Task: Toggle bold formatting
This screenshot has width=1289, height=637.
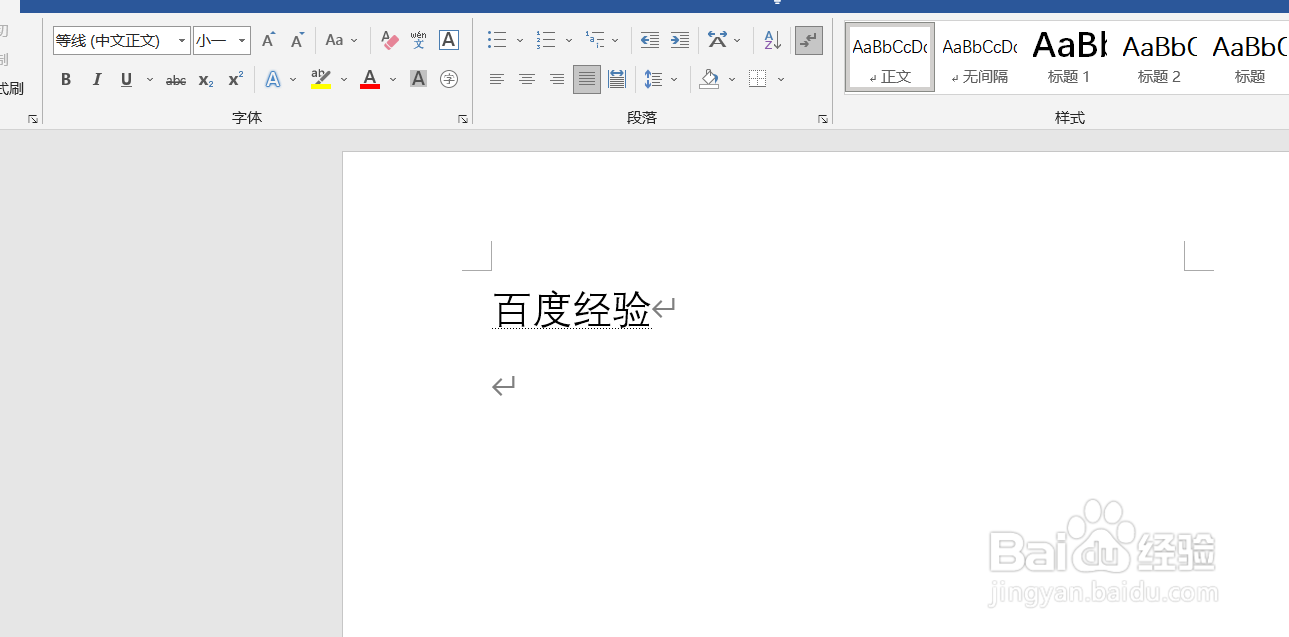Action: (66, 79)
